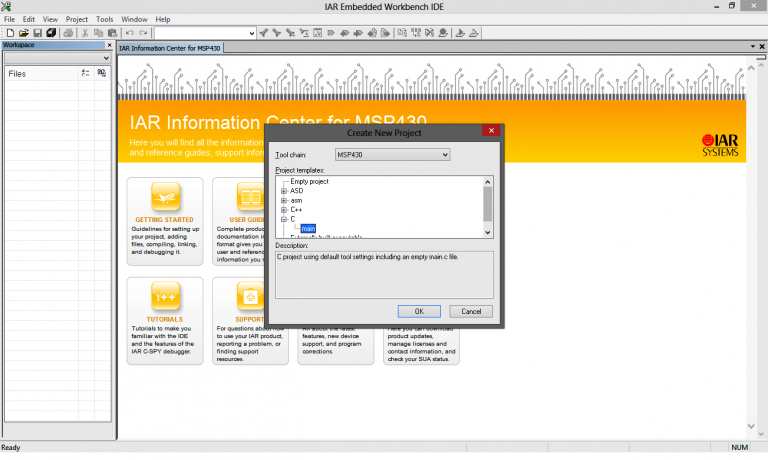
Task: Click the GETTING STARTED link heading
Action: point(165,220)
